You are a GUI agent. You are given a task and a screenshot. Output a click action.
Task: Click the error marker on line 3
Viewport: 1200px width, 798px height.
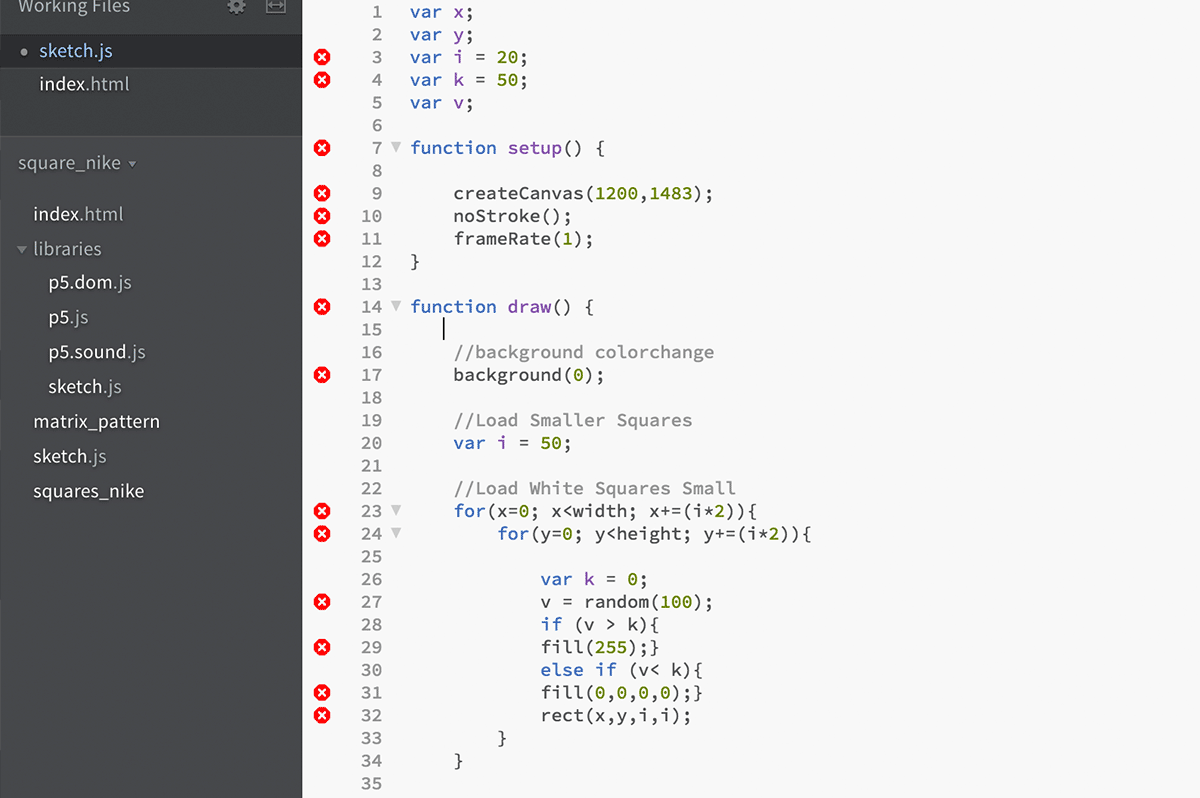(322, 57)
